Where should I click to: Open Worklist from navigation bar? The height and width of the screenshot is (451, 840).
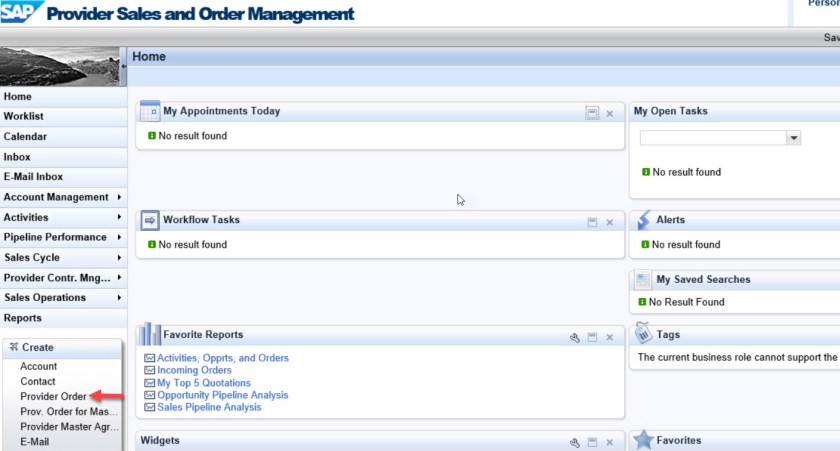(x=63, y=116)
